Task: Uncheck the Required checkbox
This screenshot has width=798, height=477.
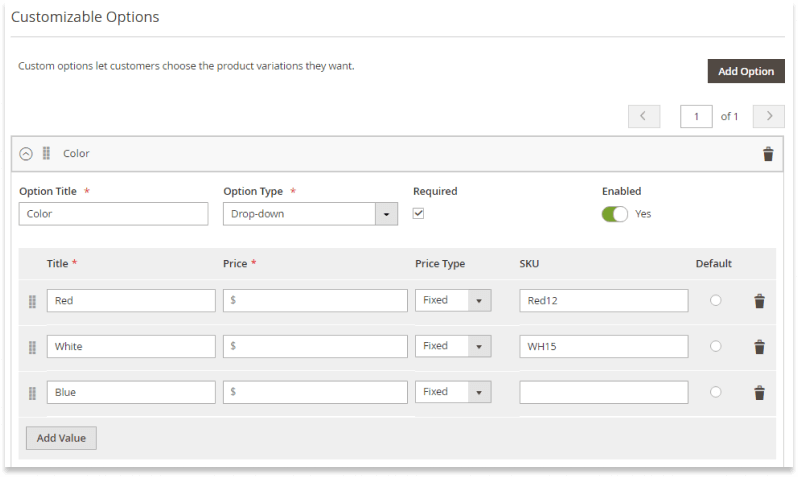Action: point(418,213)
